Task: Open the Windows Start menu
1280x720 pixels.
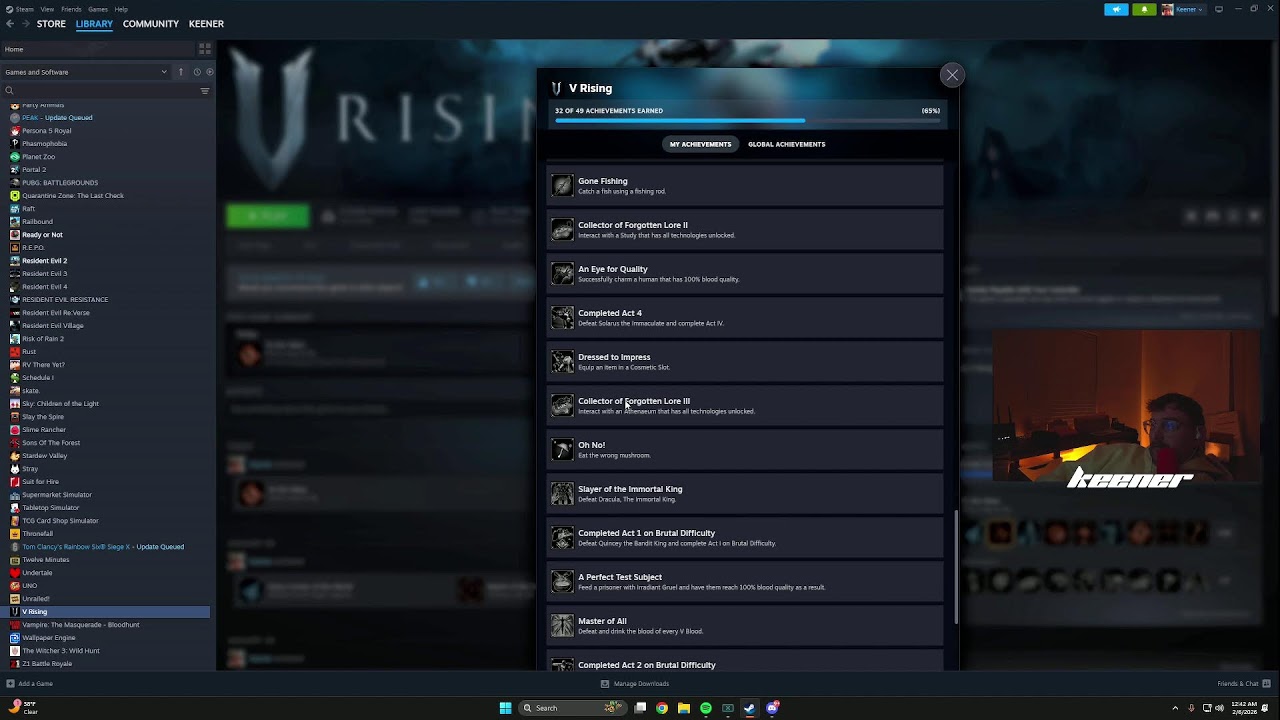Action: click(506, 708)
